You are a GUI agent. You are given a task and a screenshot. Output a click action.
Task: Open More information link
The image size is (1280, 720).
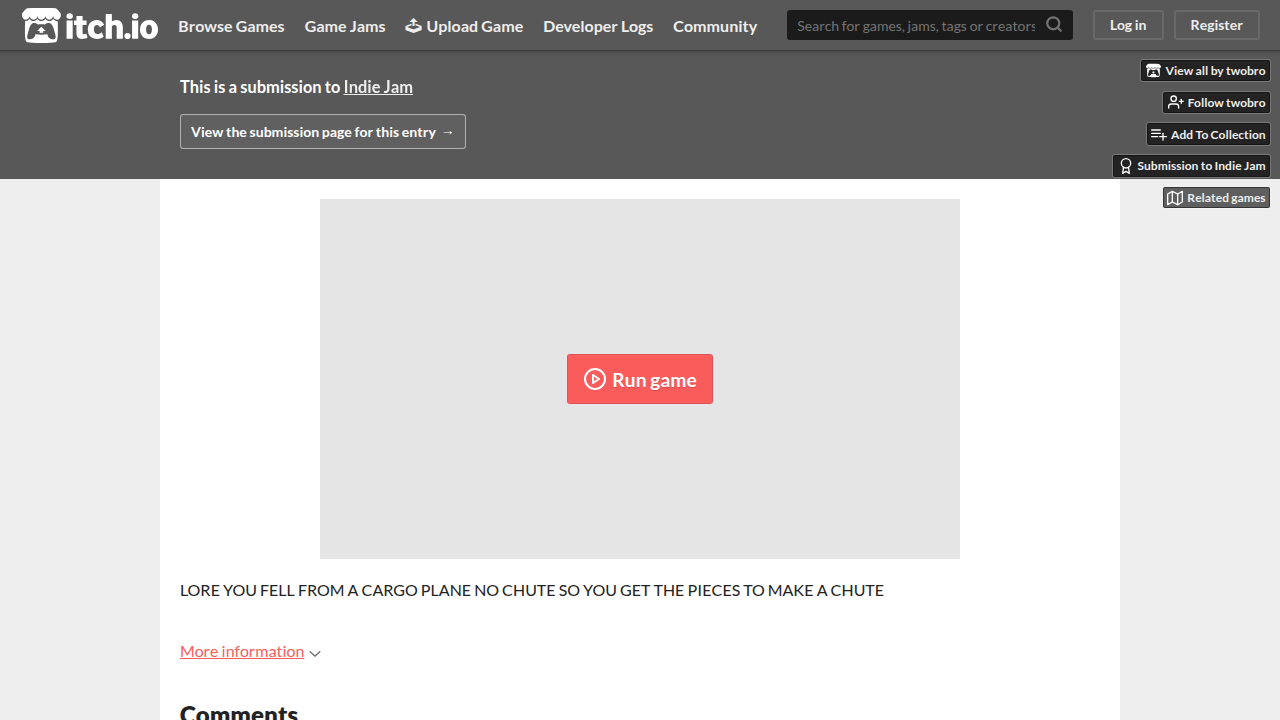[242, 651]
